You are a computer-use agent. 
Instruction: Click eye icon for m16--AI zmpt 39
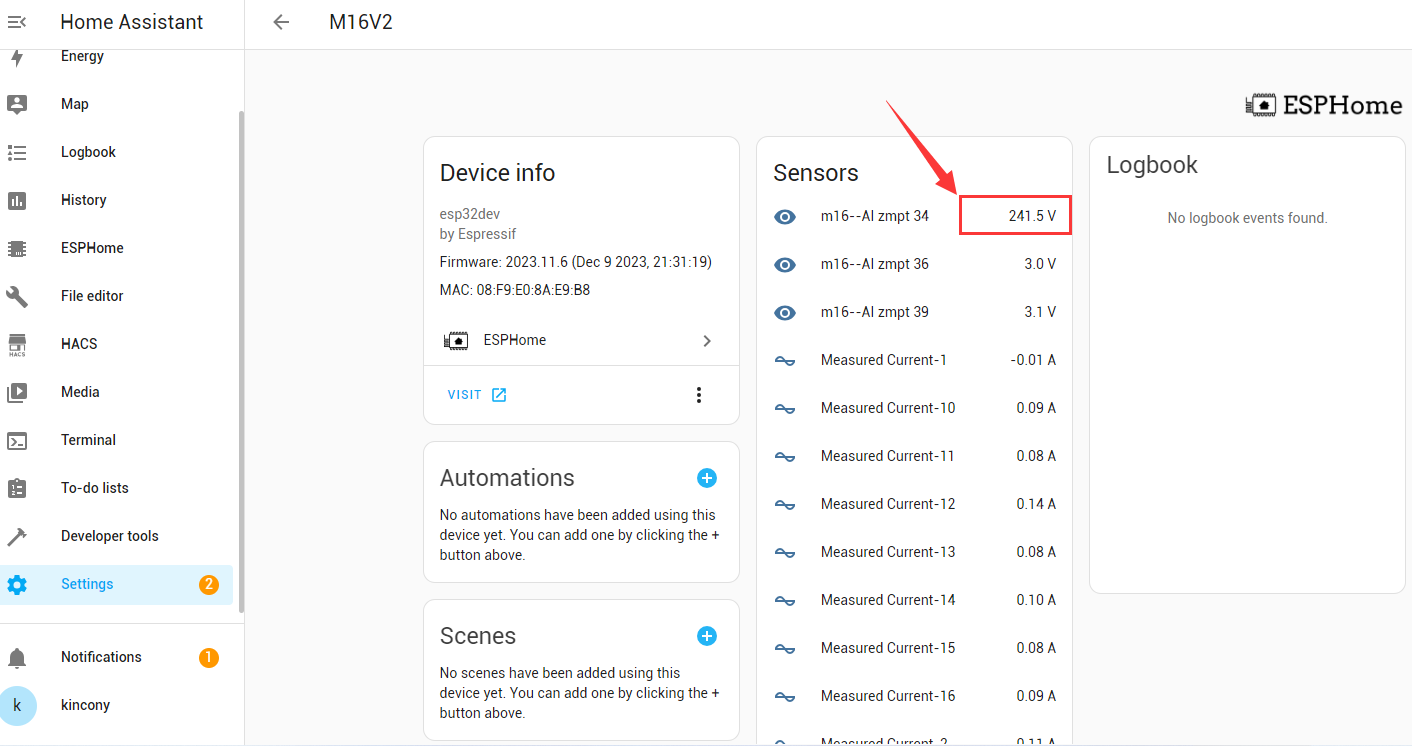(x=785, y=312)
